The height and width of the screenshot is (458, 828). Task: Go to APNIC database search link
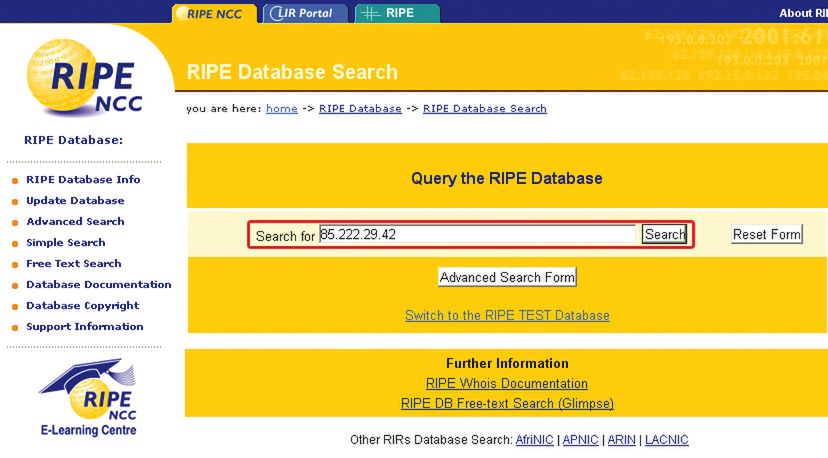coord(580,440)
